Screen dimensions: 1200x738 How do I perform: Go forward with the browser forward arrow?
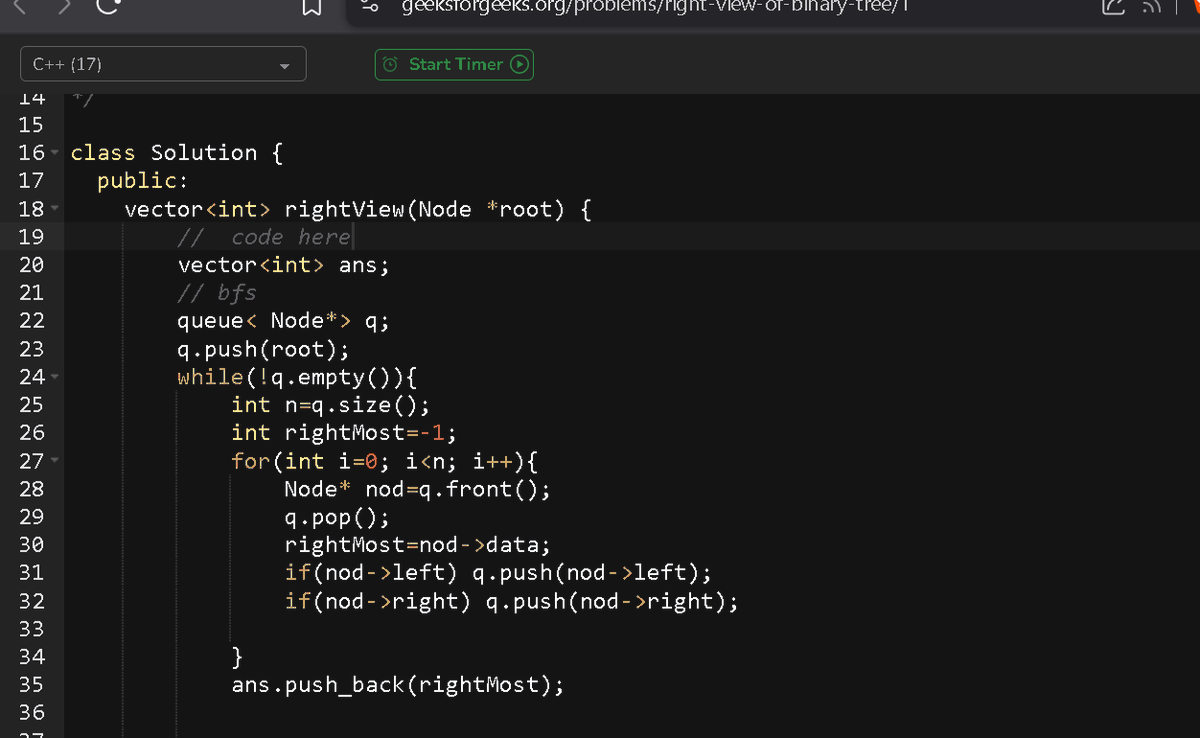click(64, 7)
